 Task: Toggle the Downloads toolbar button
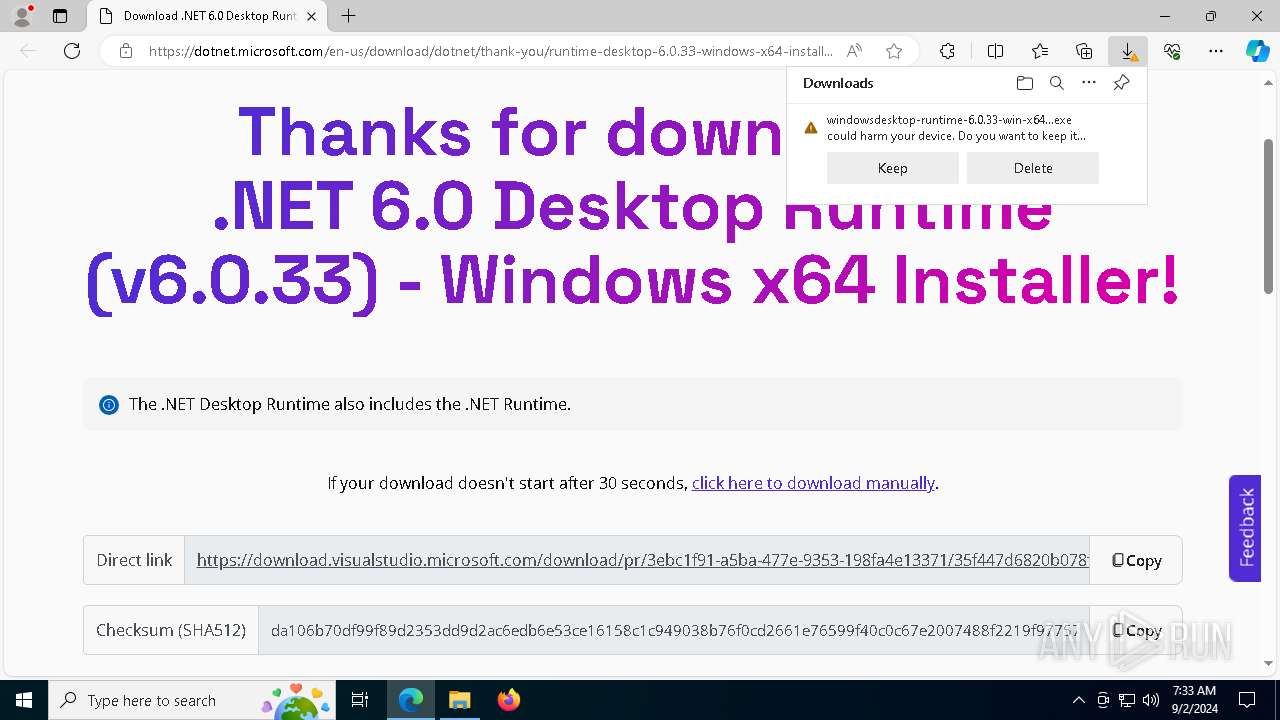coord(1128,51)
